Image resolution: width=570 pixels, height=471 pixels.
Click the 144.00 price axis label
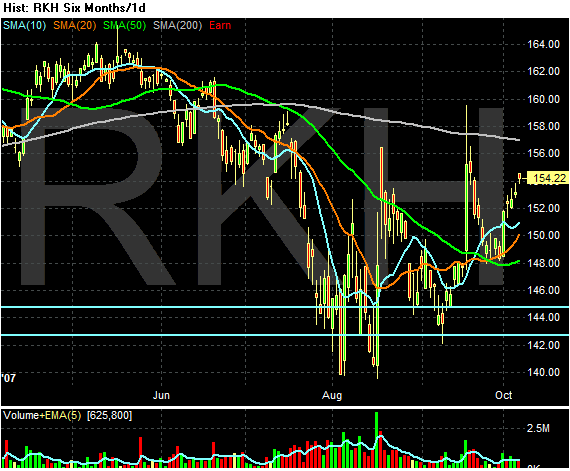(x=544, y=317)
